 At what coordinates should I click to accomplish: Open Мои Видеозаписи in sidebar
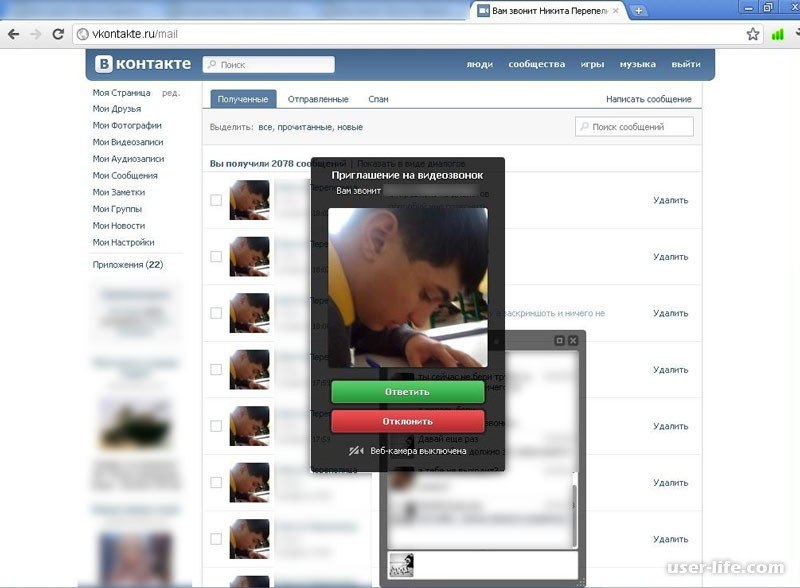tap(128, 142)
